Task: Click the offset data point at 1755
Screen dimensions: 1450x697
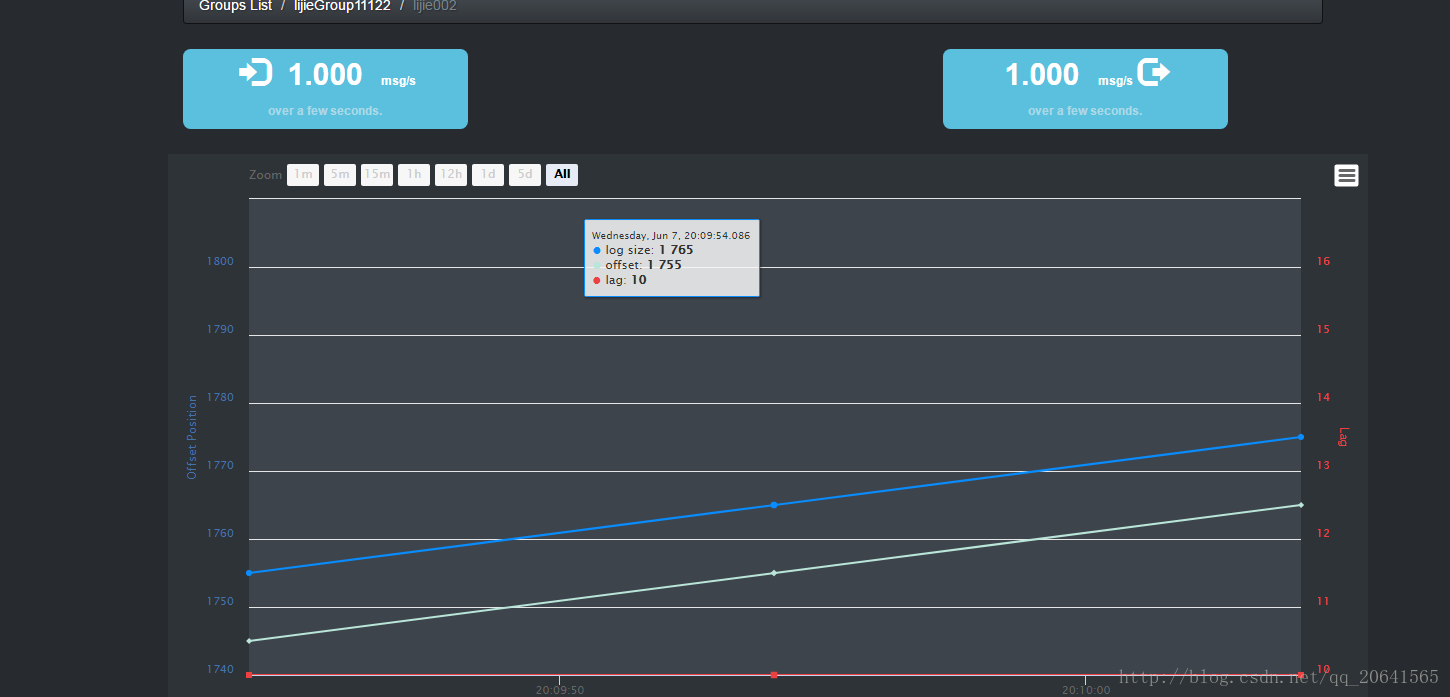Action: (x=774, y=573)
